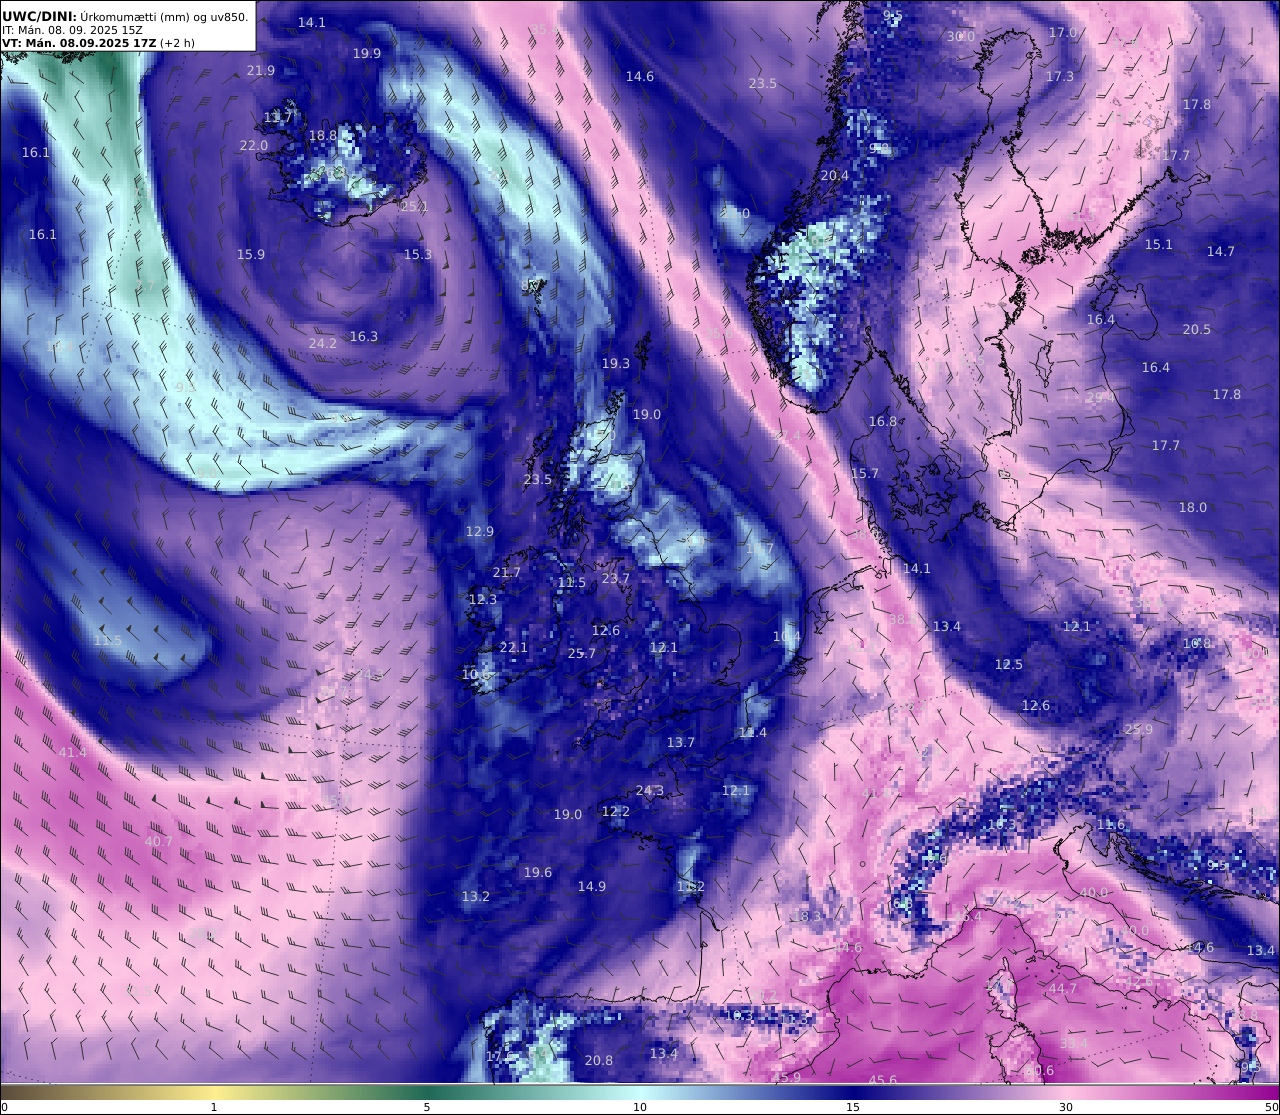Viewport: 1280px width, 1115px height.
Task: Click the color scale tick label "30"
Action: click(x=1066, y=1107)
